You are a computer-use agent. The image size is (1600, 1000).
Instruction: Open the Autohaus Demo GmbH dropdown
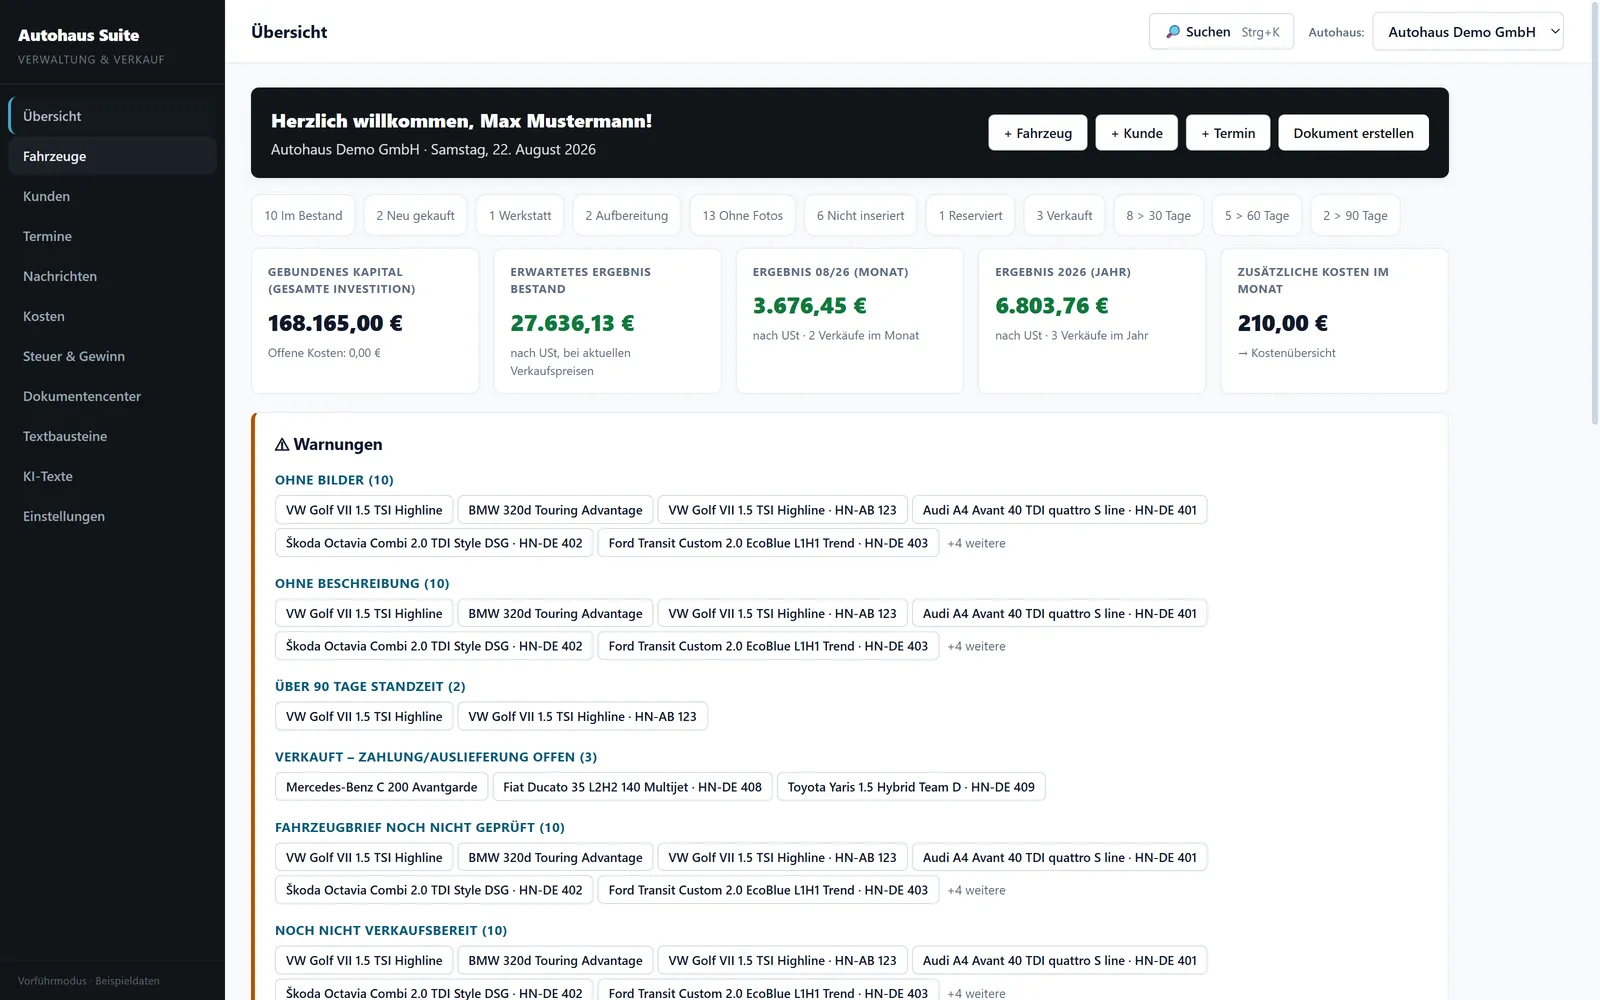tap(1468, 32)
